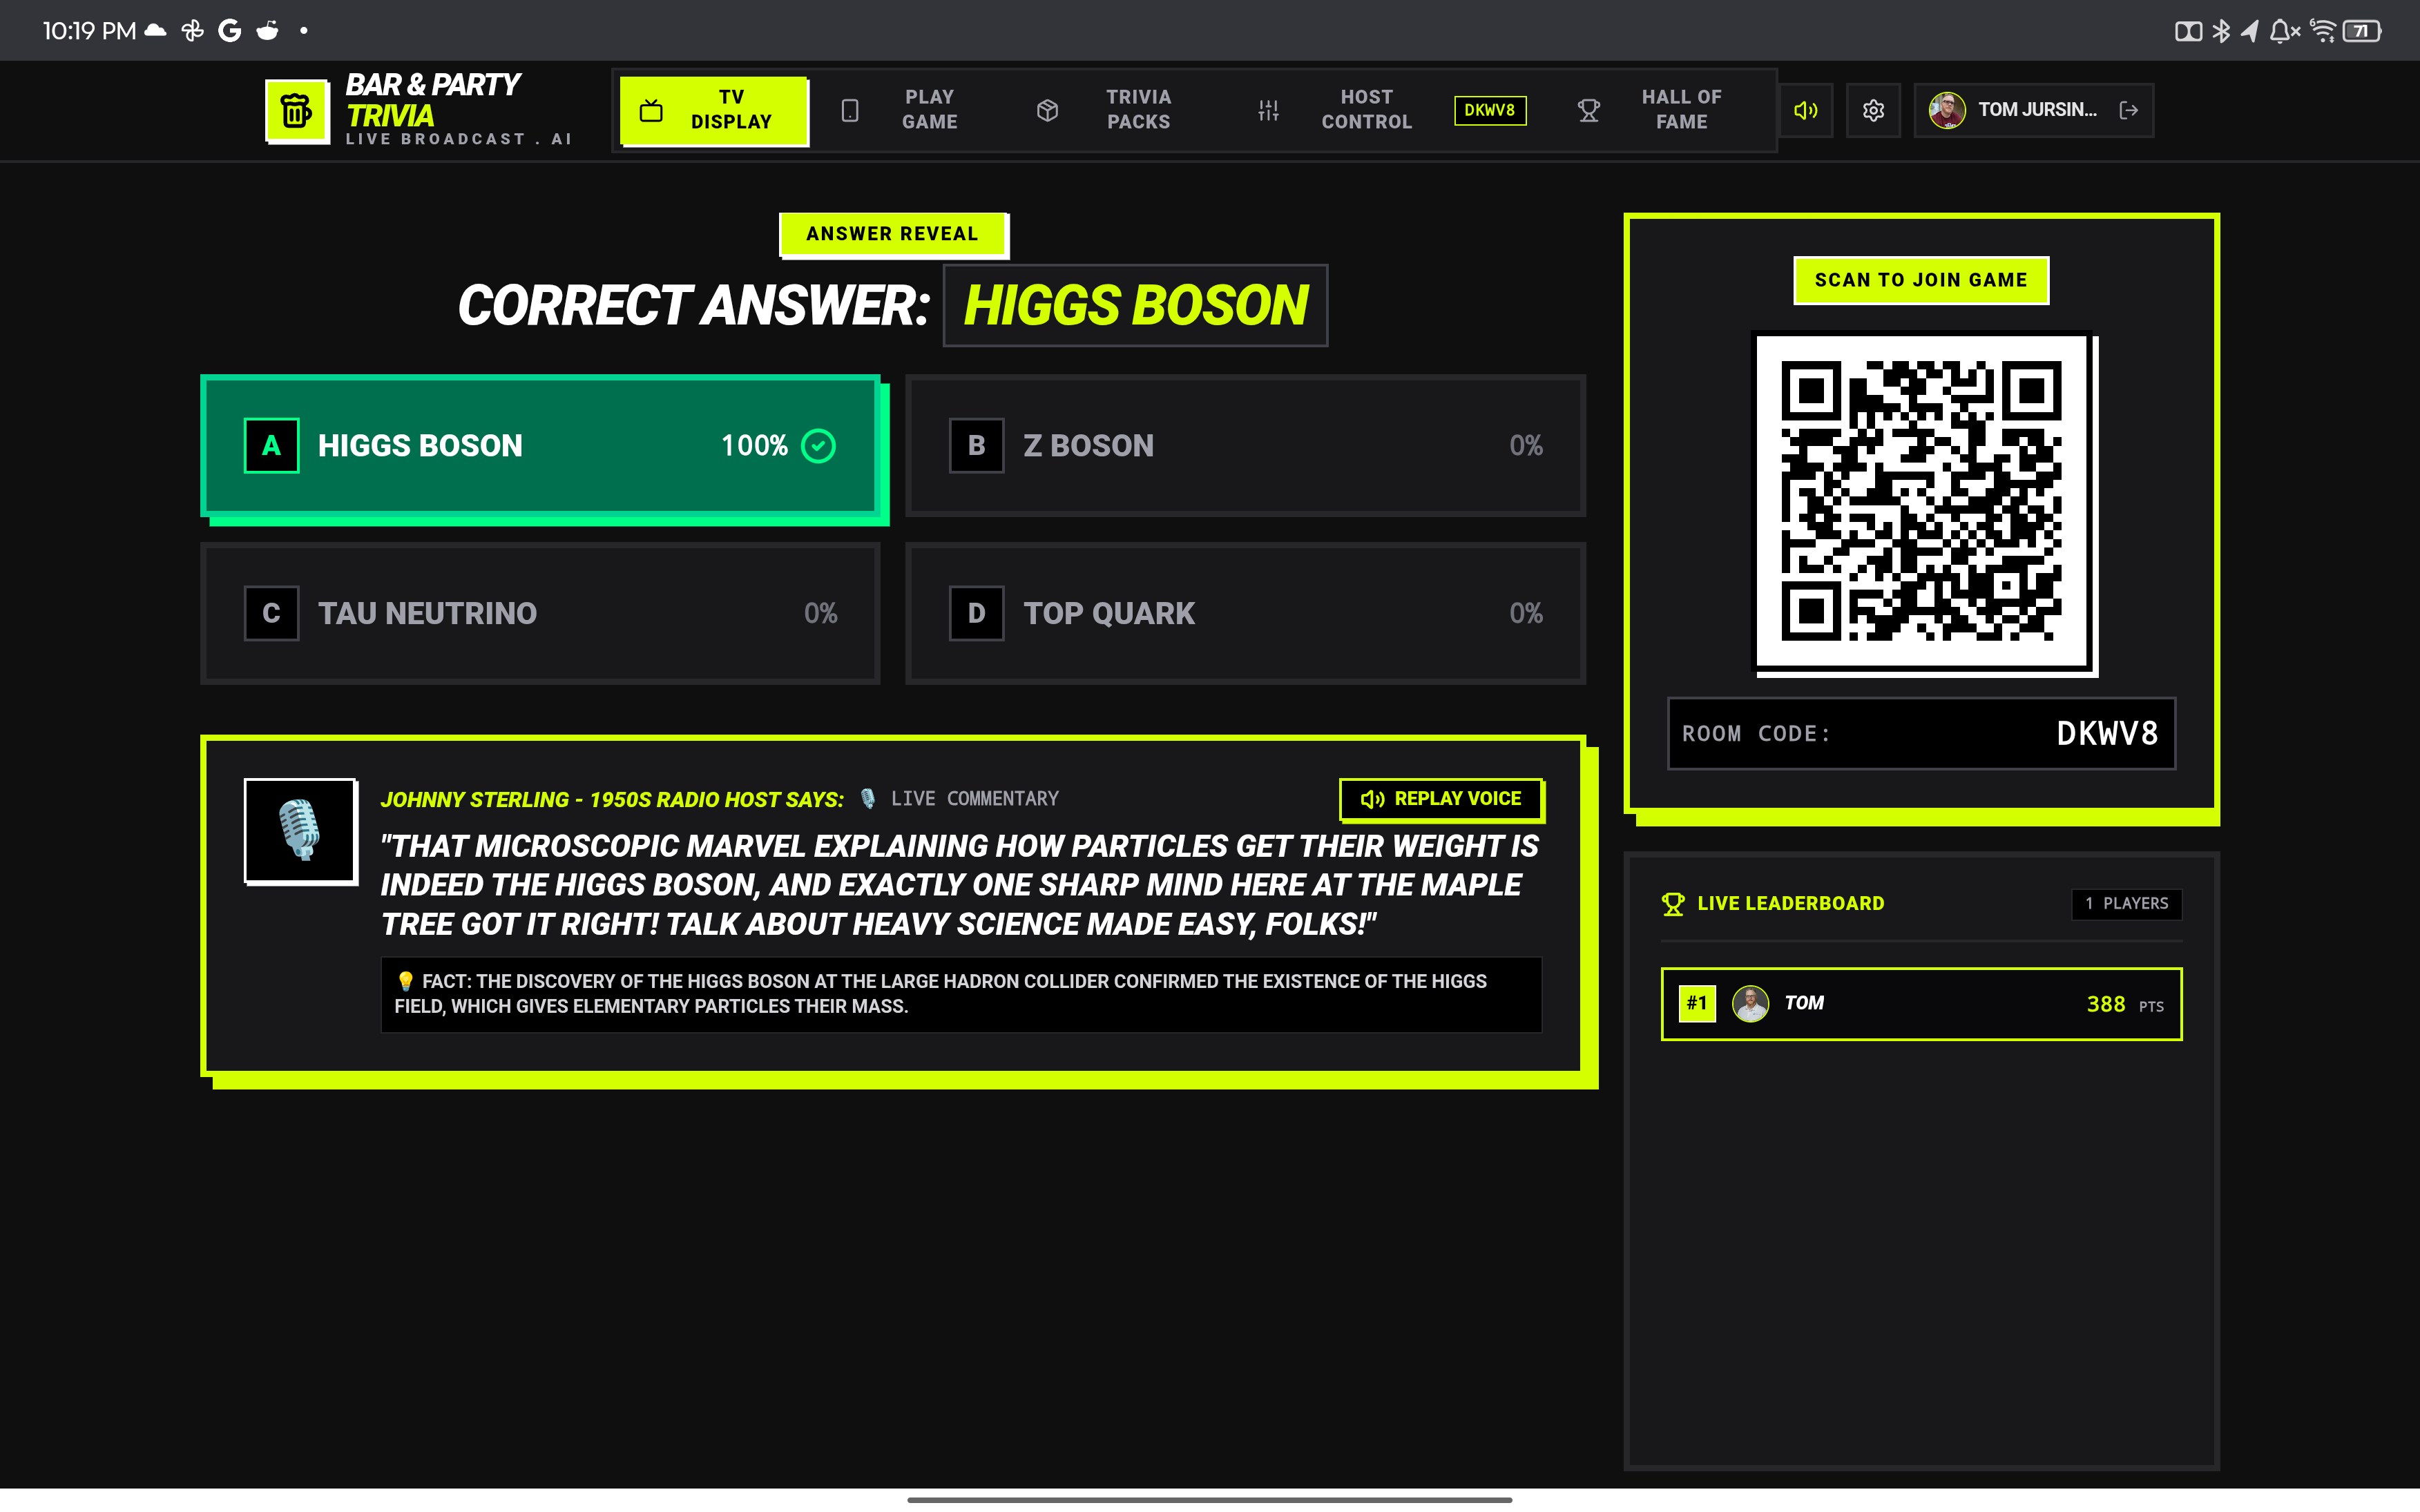Click the location arrow icon in status bar
The width and height of the screenshot is (2420, 1512).
[2250, 31]
